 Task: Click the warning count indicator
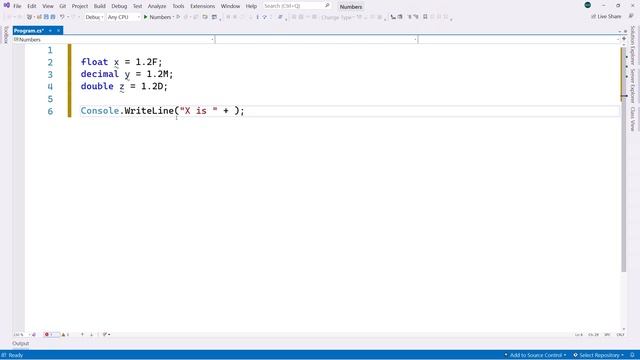pyautogui.click(x=65, y=335)
